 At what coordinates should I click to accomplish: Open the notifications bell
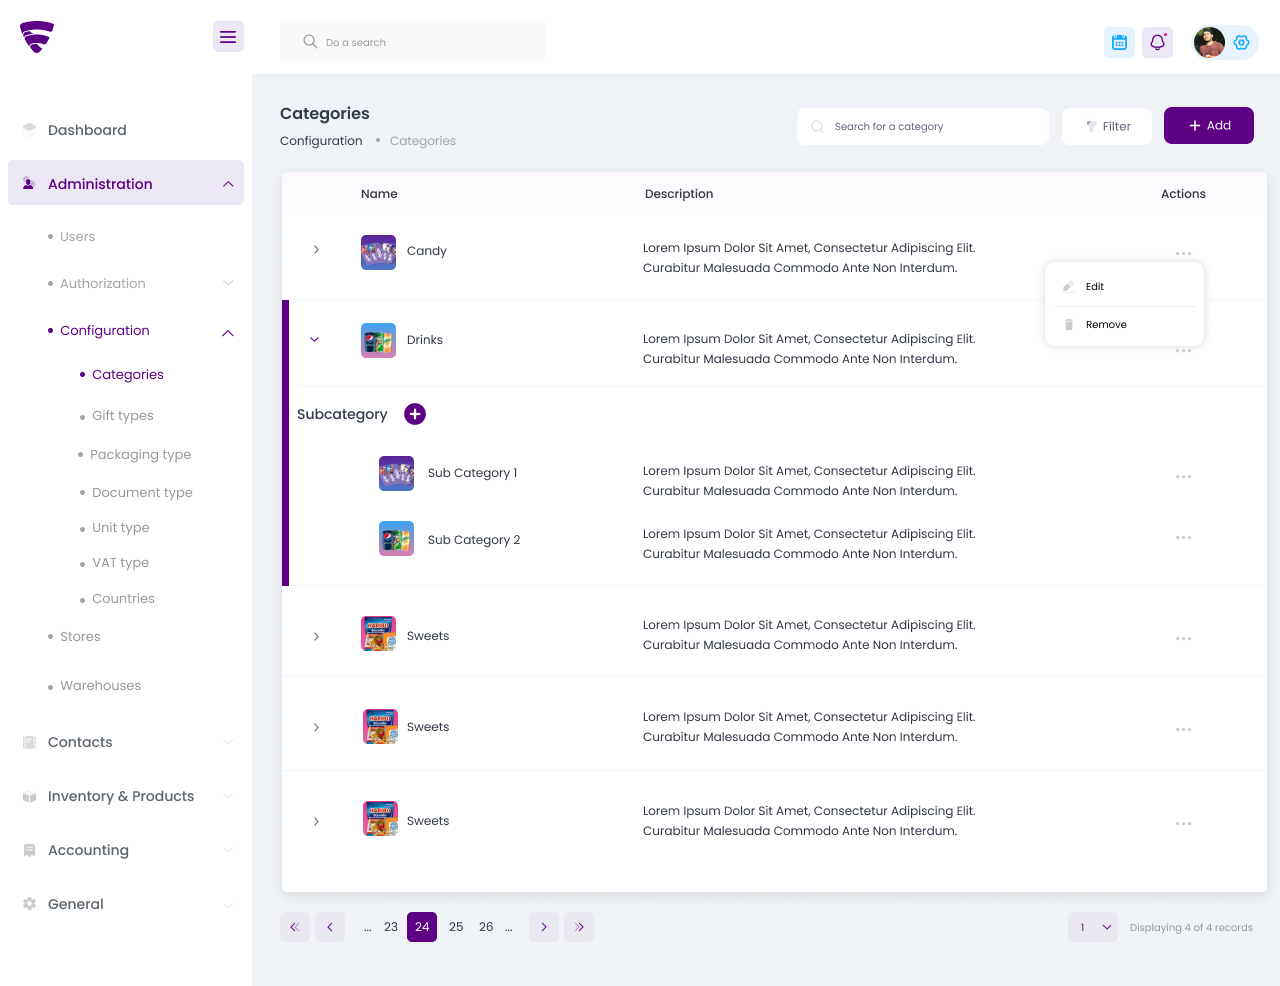click(1157, 42)
